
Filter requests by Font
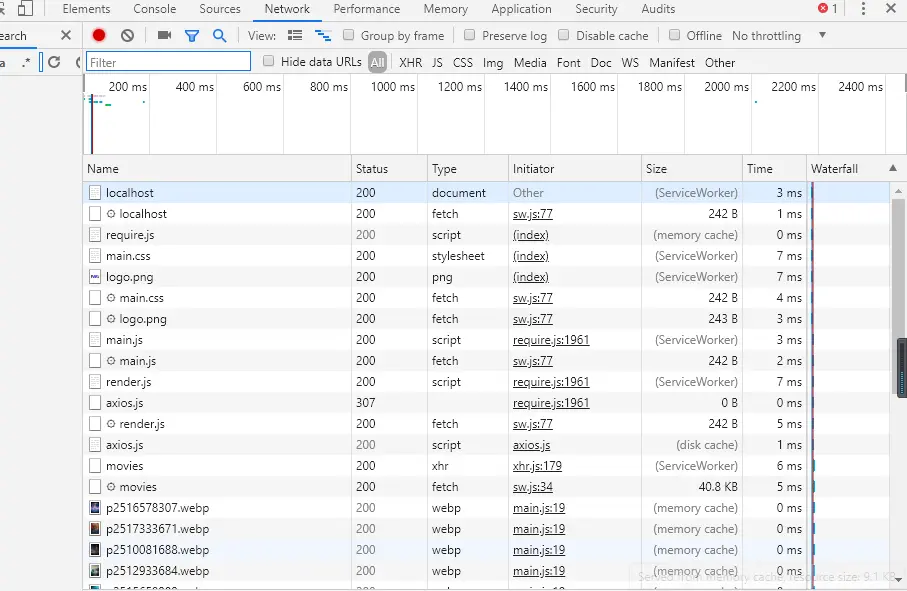tap(569, 62)
